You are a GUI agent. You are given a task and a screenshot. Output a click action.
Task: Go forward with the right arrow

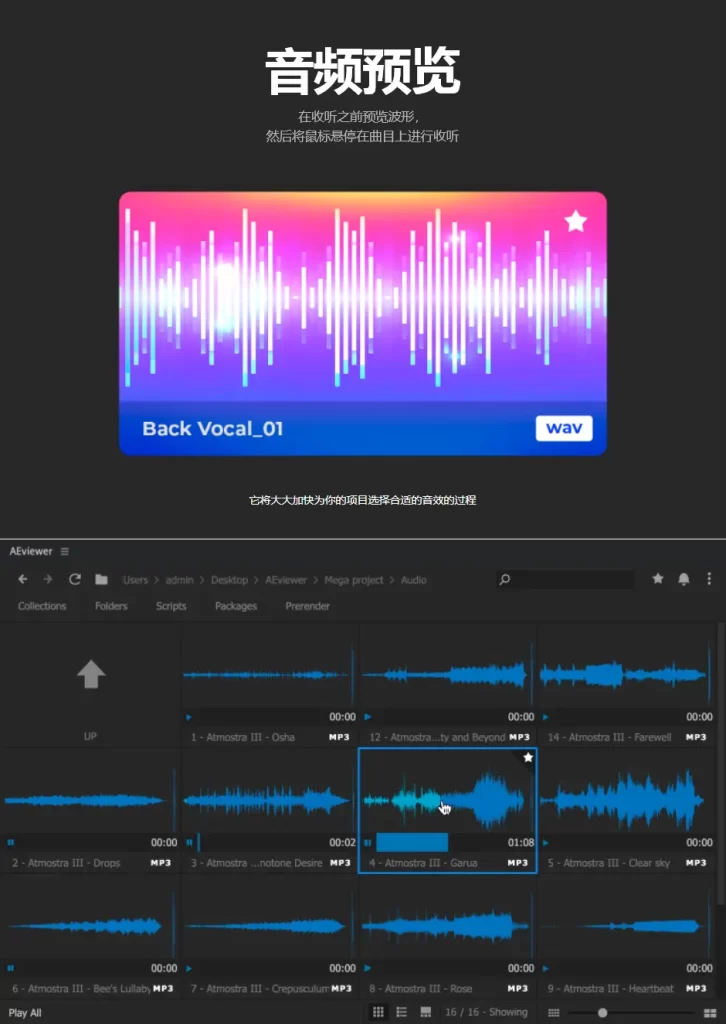48,579
